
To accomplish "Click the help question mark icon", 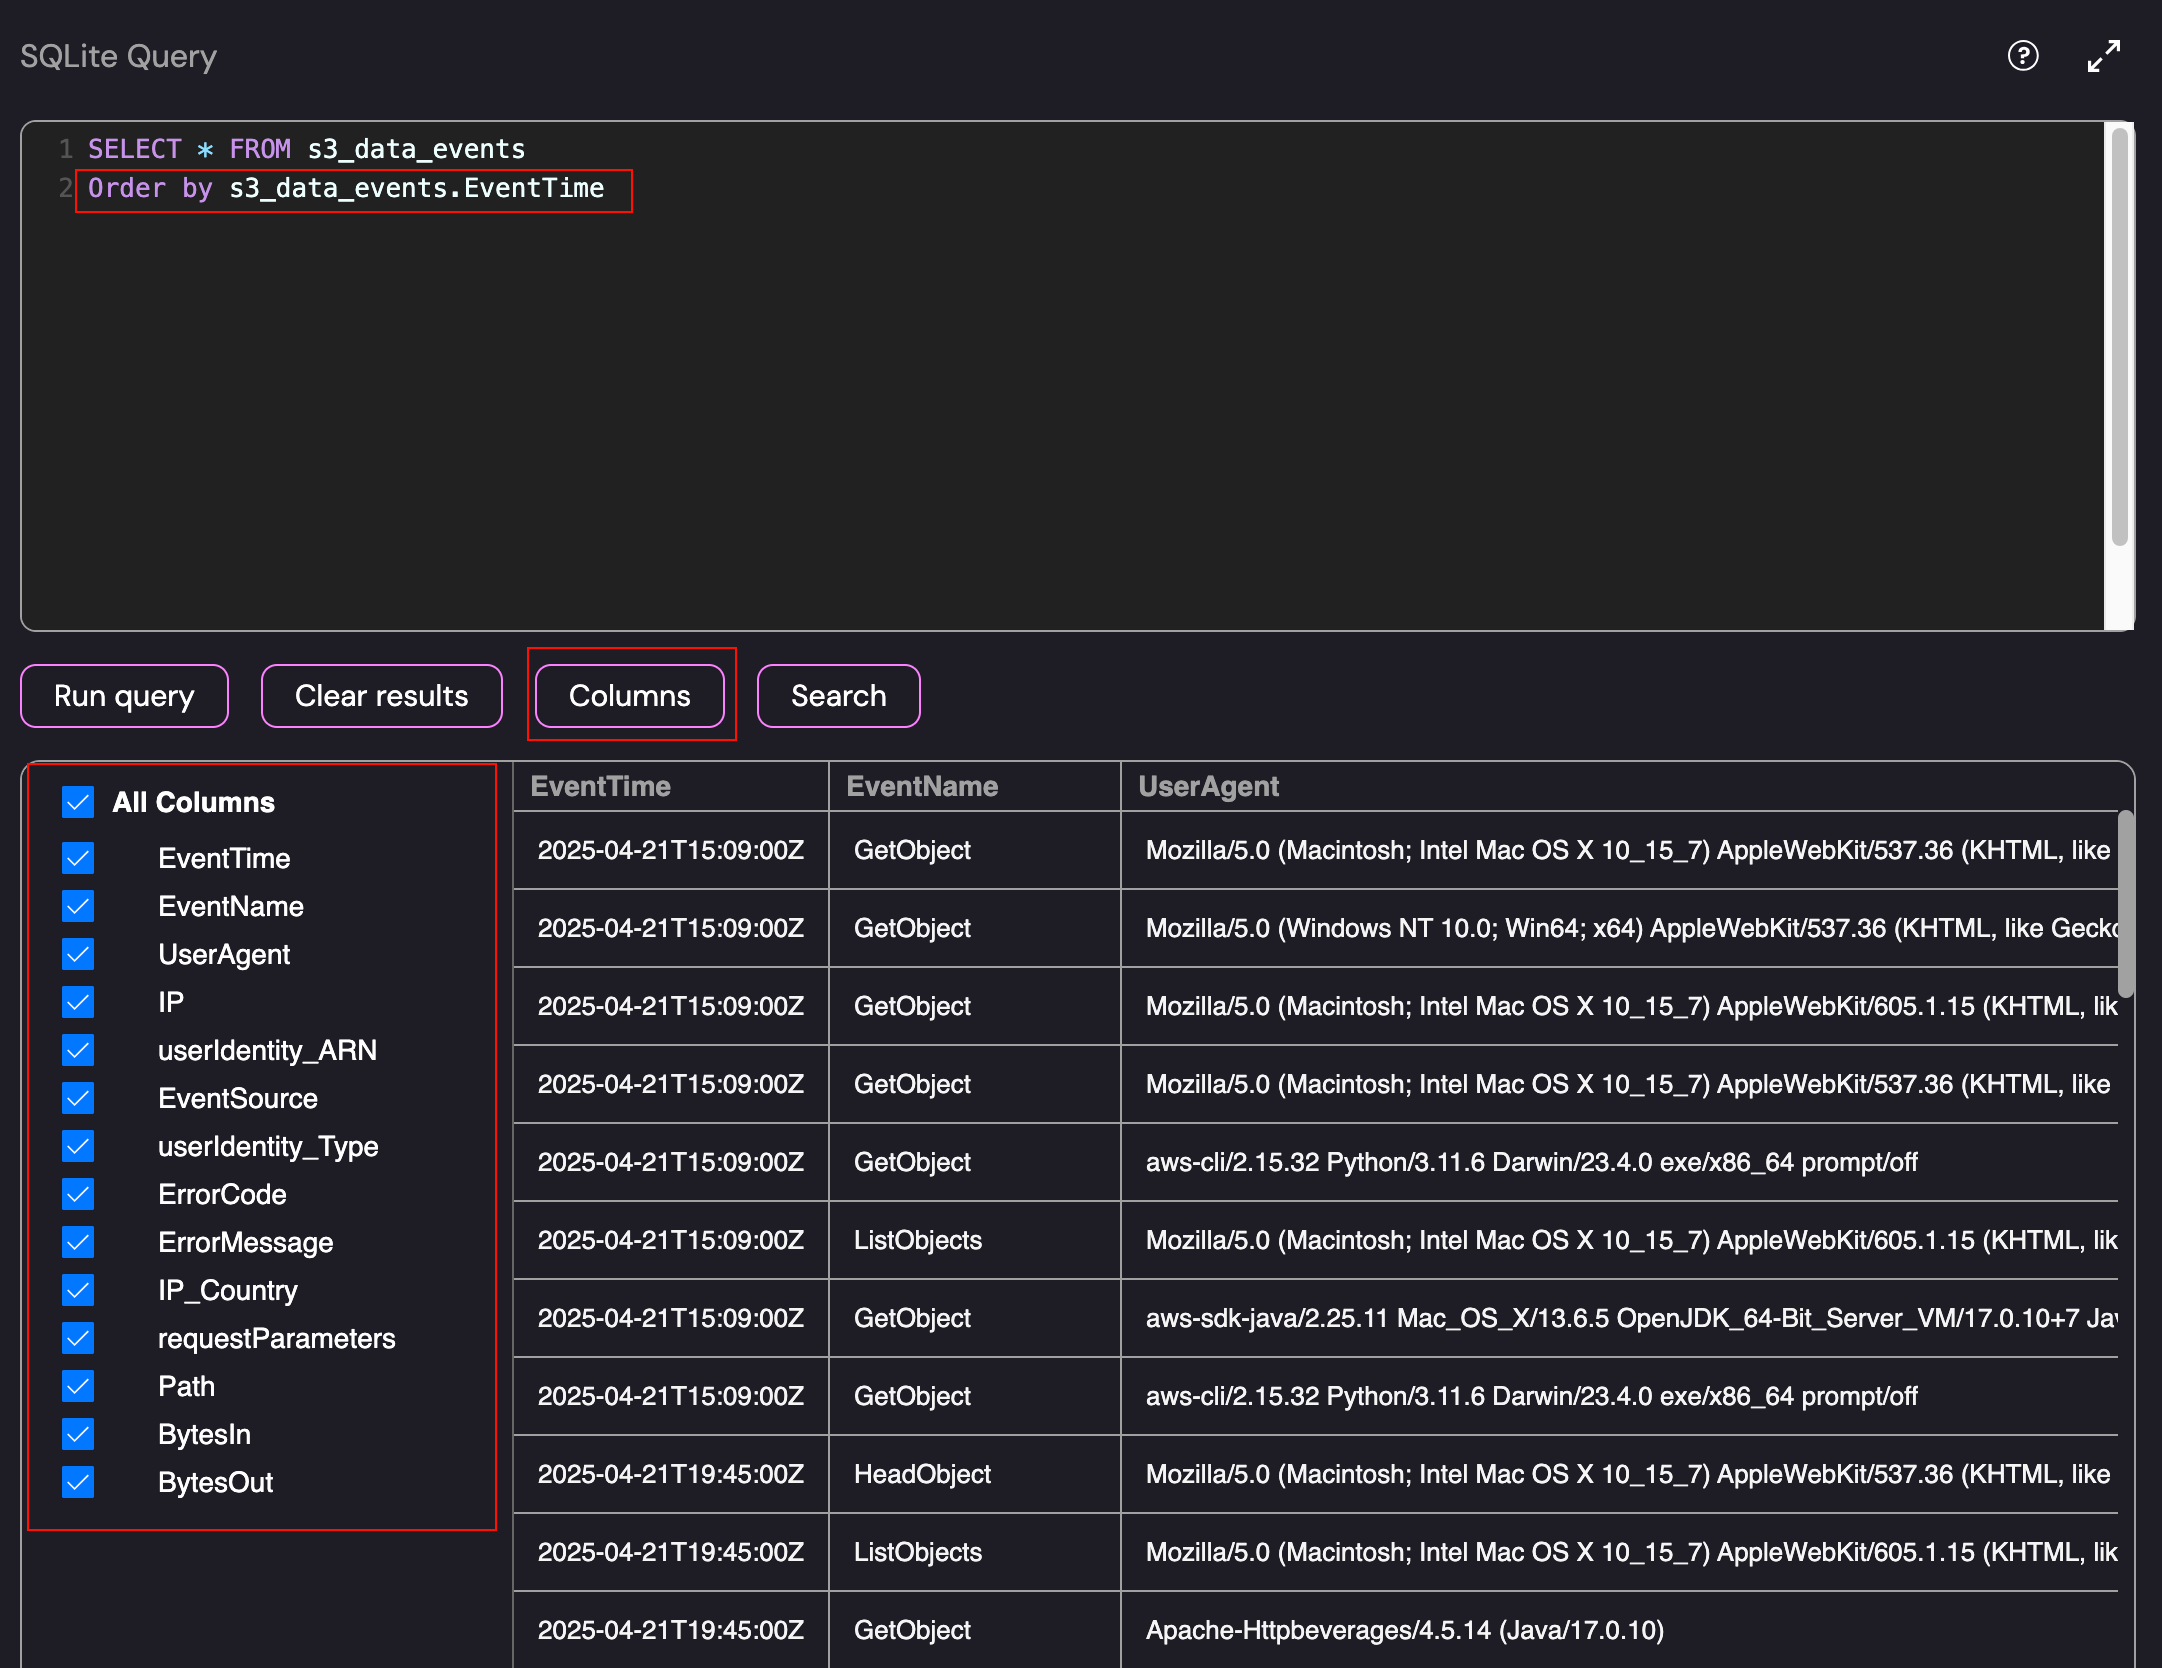I will click(x=2022, y=56).
